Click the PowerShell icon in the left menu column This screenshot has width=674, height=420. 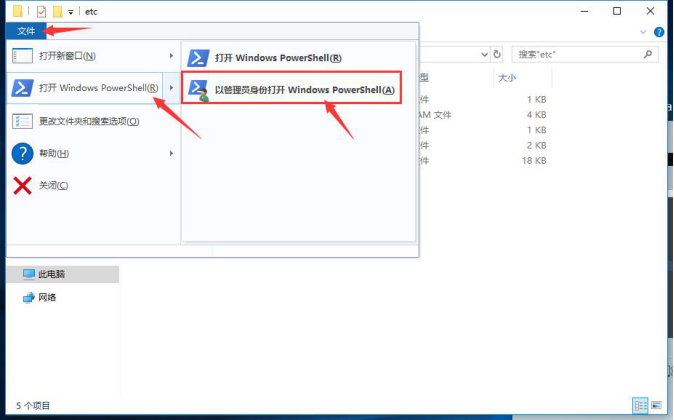(22, 88)
